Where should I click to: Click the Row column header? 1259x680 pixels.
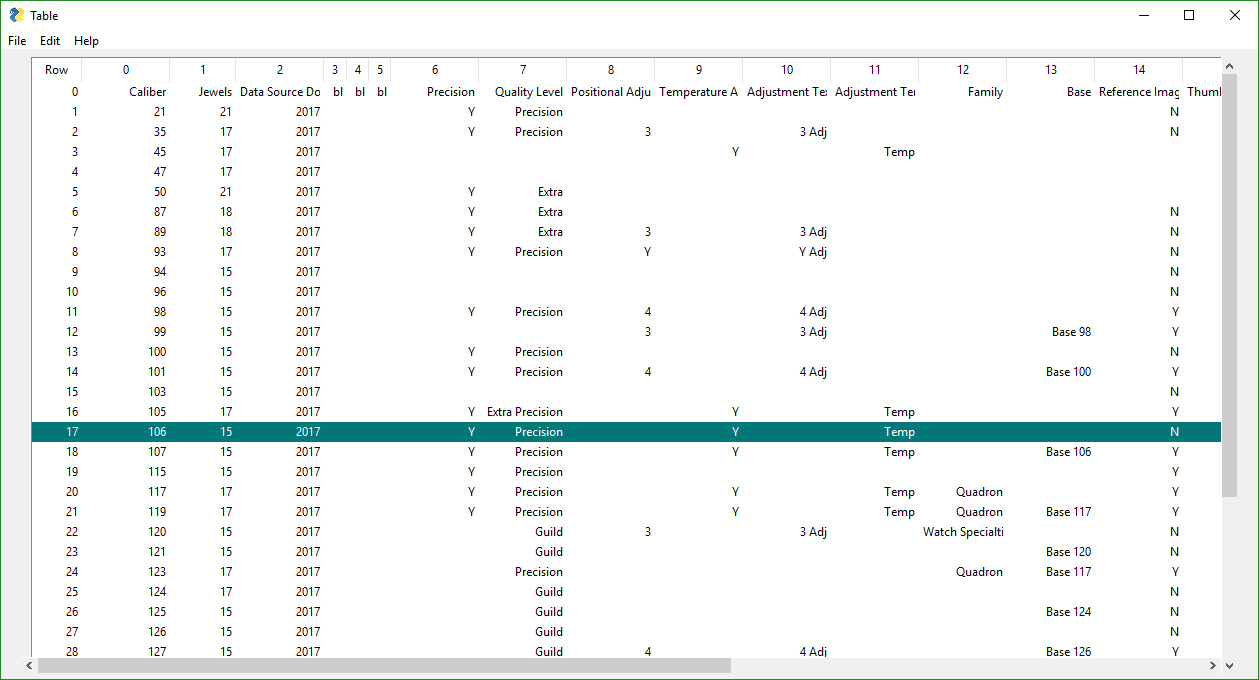[x=57, y=70]
